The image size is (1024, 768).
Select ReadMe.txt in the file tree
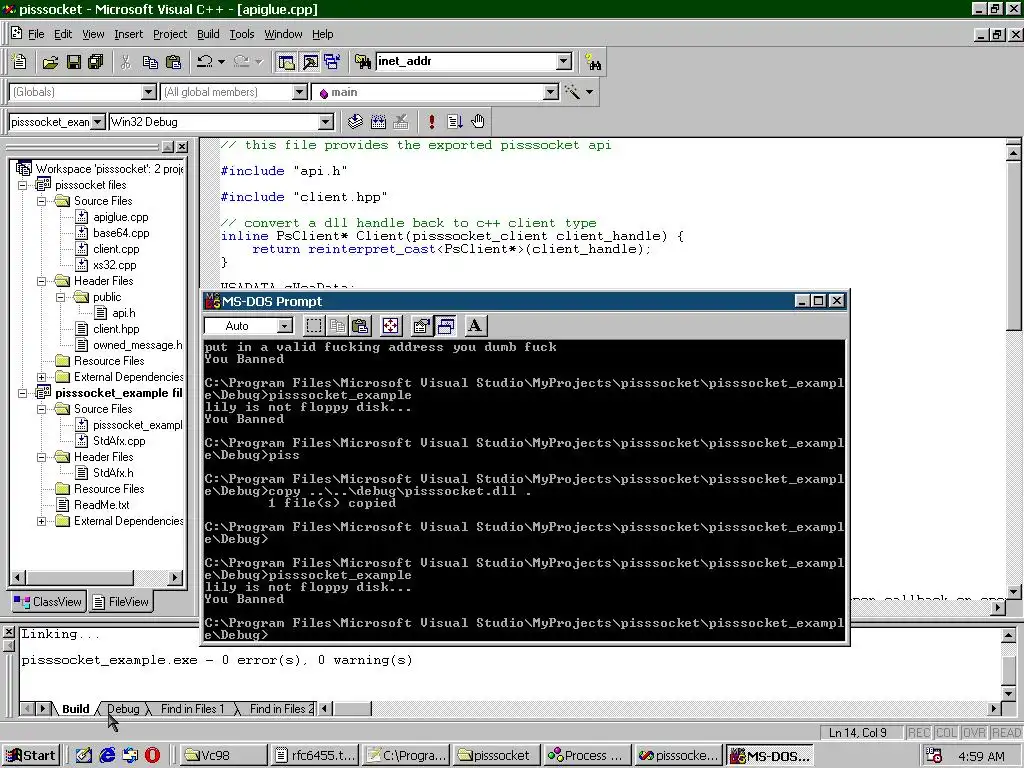point(101,505)
